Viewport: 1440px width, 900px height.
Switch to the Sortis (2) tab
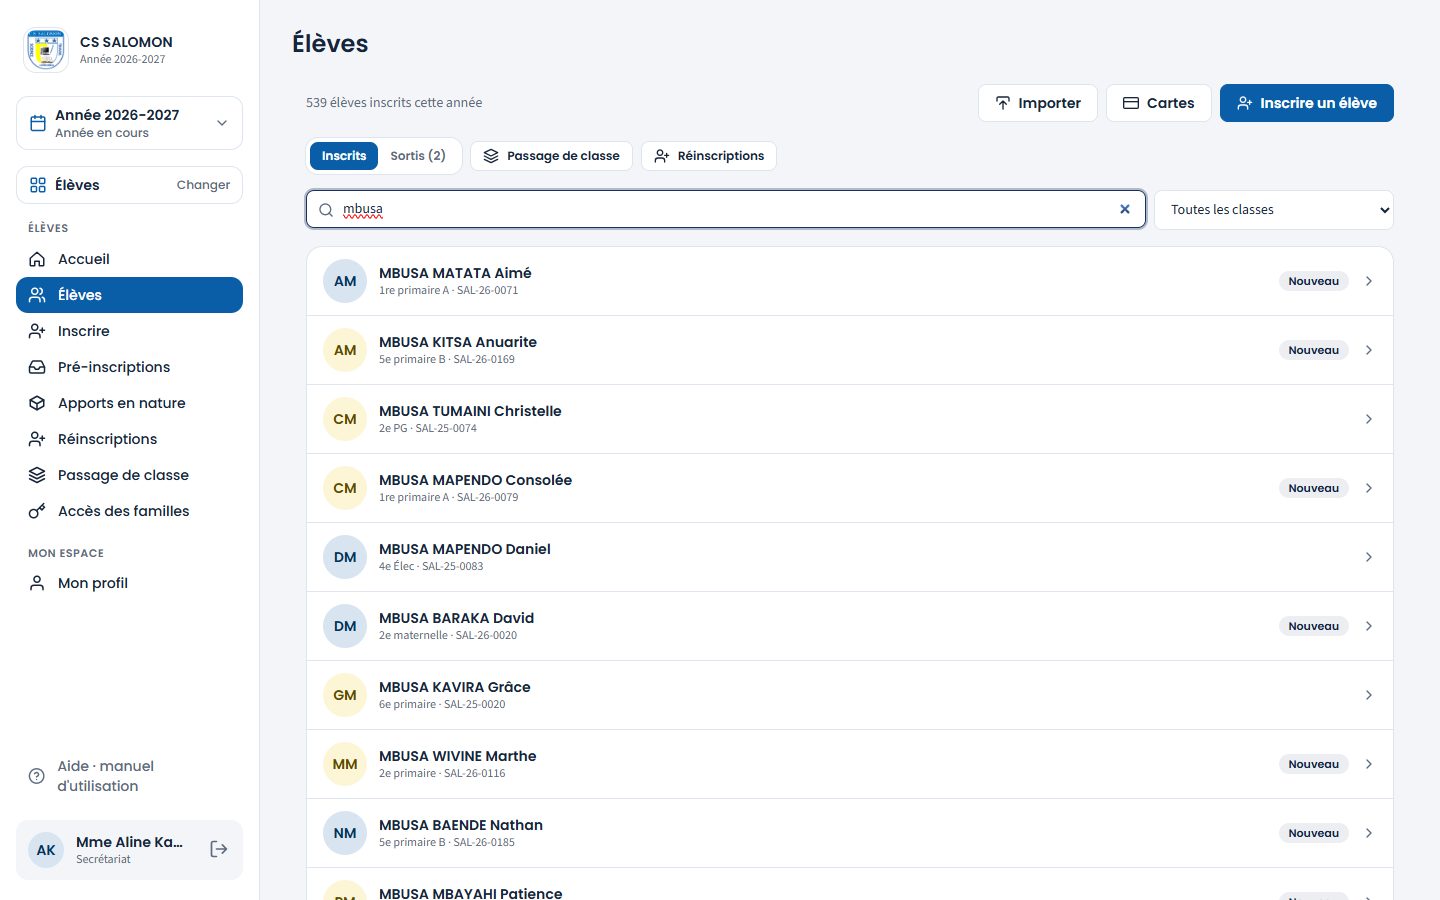coord(418,156)
